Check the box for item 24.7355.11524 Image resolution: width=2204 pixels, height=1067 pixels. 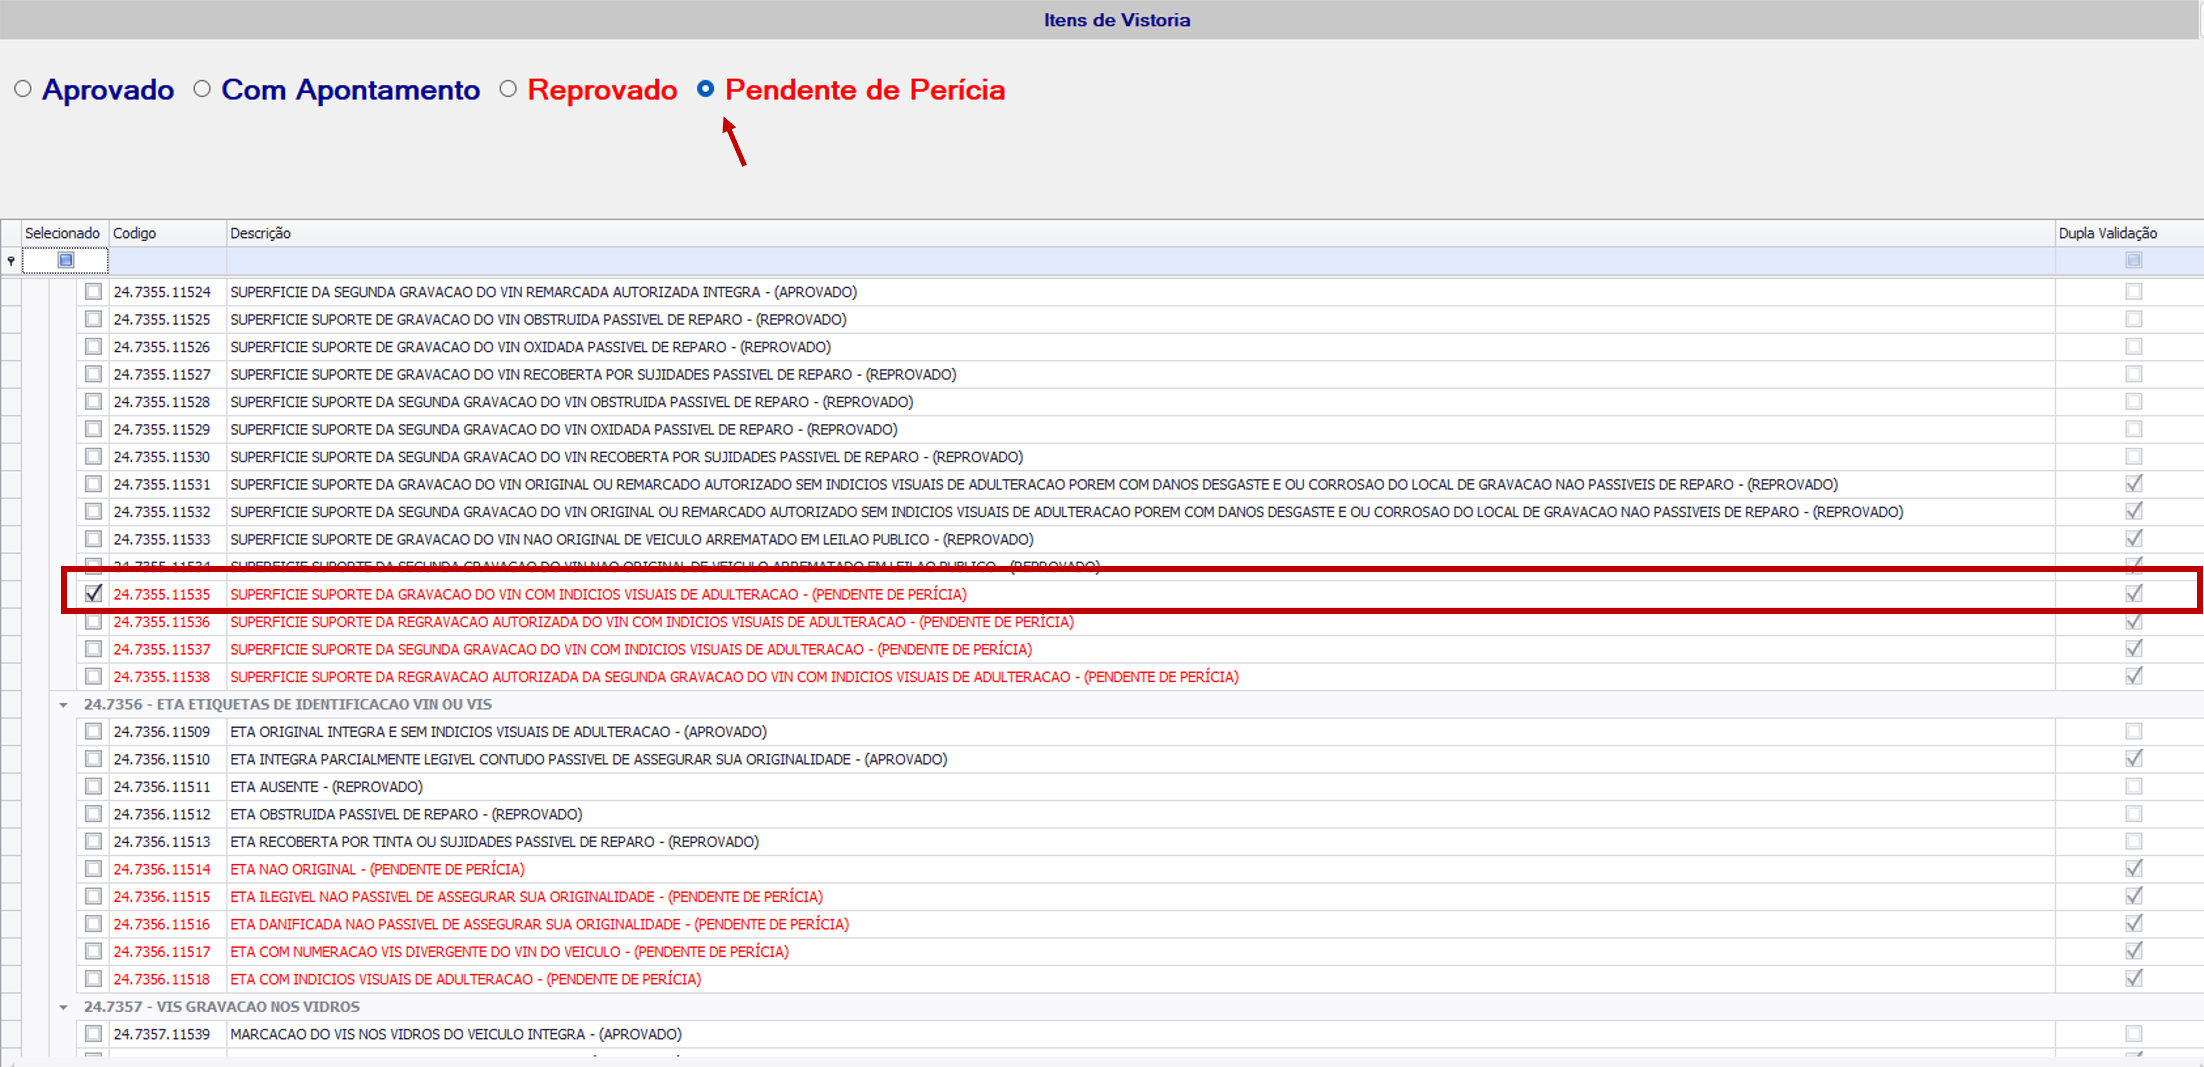93,291
